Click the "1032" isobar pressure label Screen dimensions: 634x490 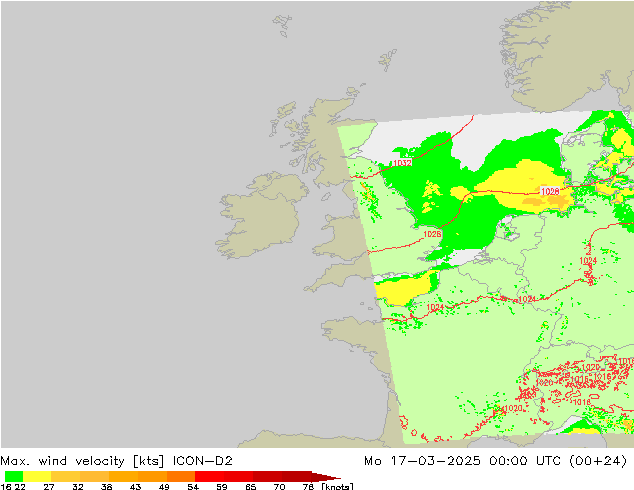coord(402,163)
